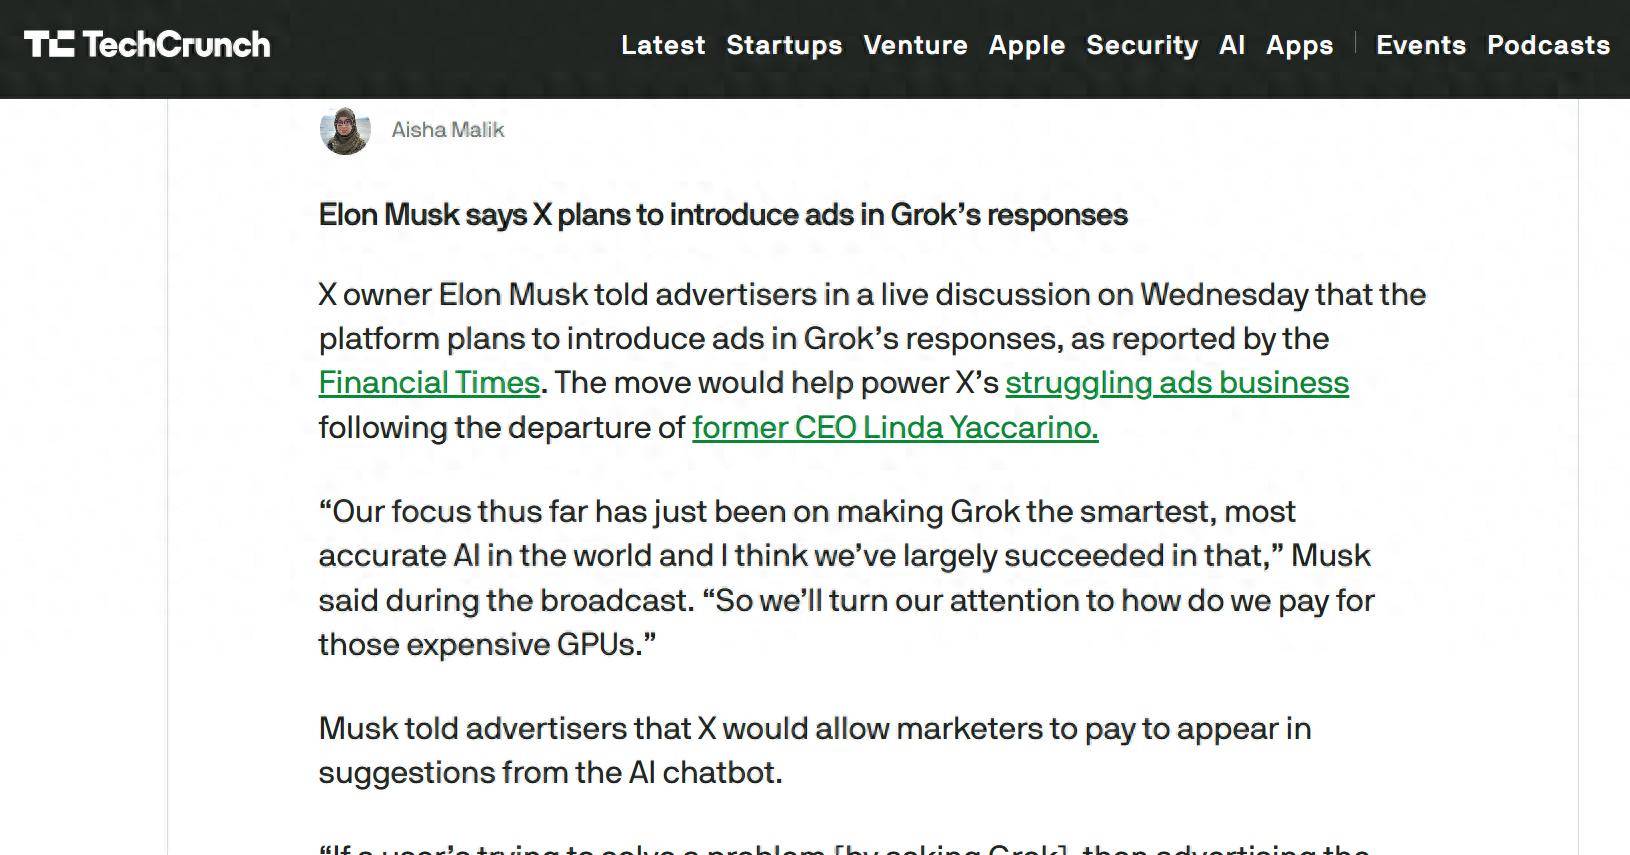Open the Latest menu item
The height and width of the screenshot is (855, 1630).
pos(663,45)
